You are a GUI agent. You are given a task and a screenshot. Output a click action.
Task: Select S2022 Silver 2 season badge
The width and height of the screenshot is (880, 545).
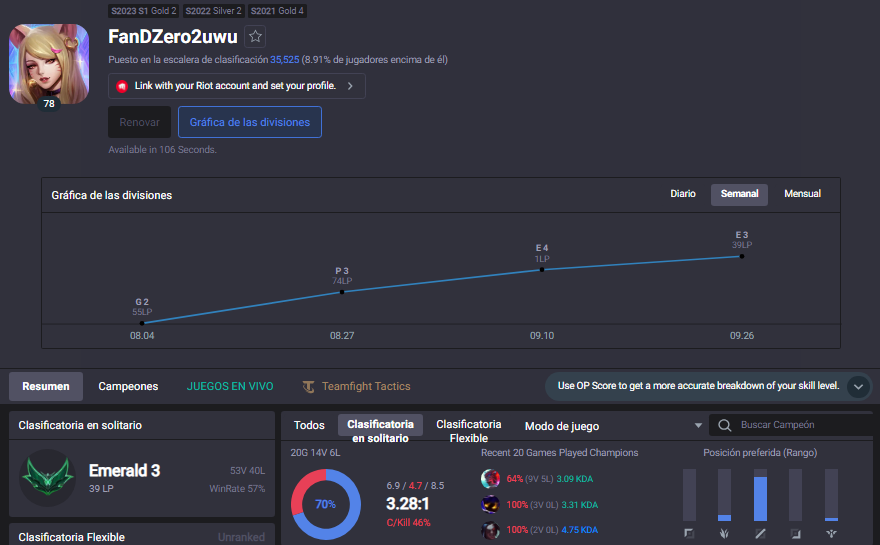pos(213,11)
